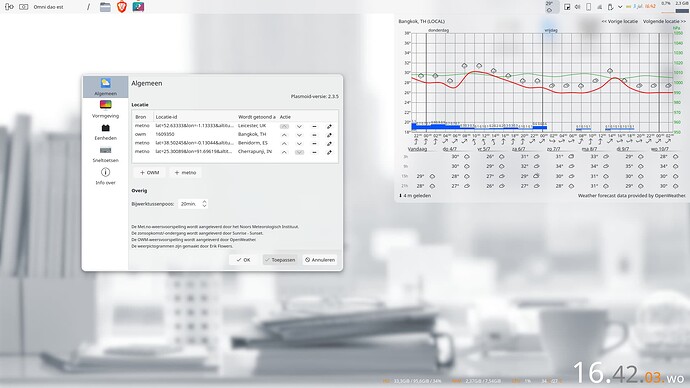Launch Brave browser from the panel
Image resolution: width=690 pixels, height=388 pixels.
pyautogui.click(x=122, y=7)
